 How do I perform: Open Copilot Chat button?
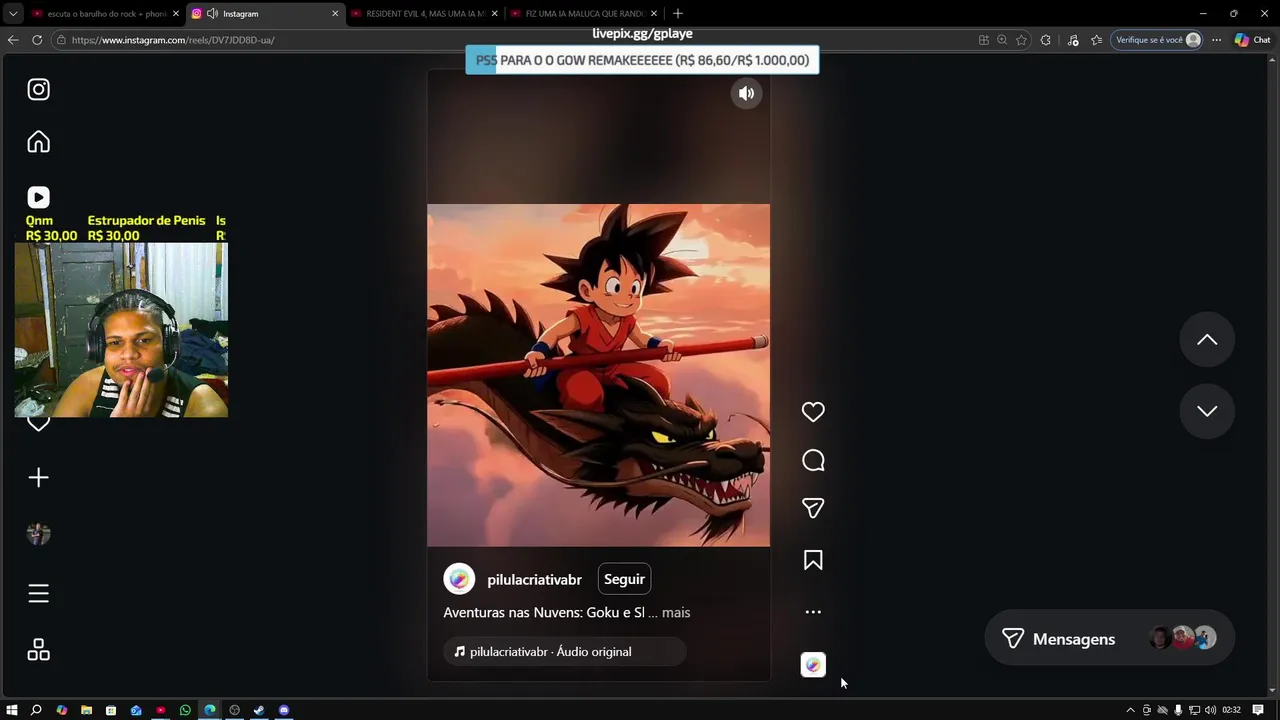tap(1253, 40)
